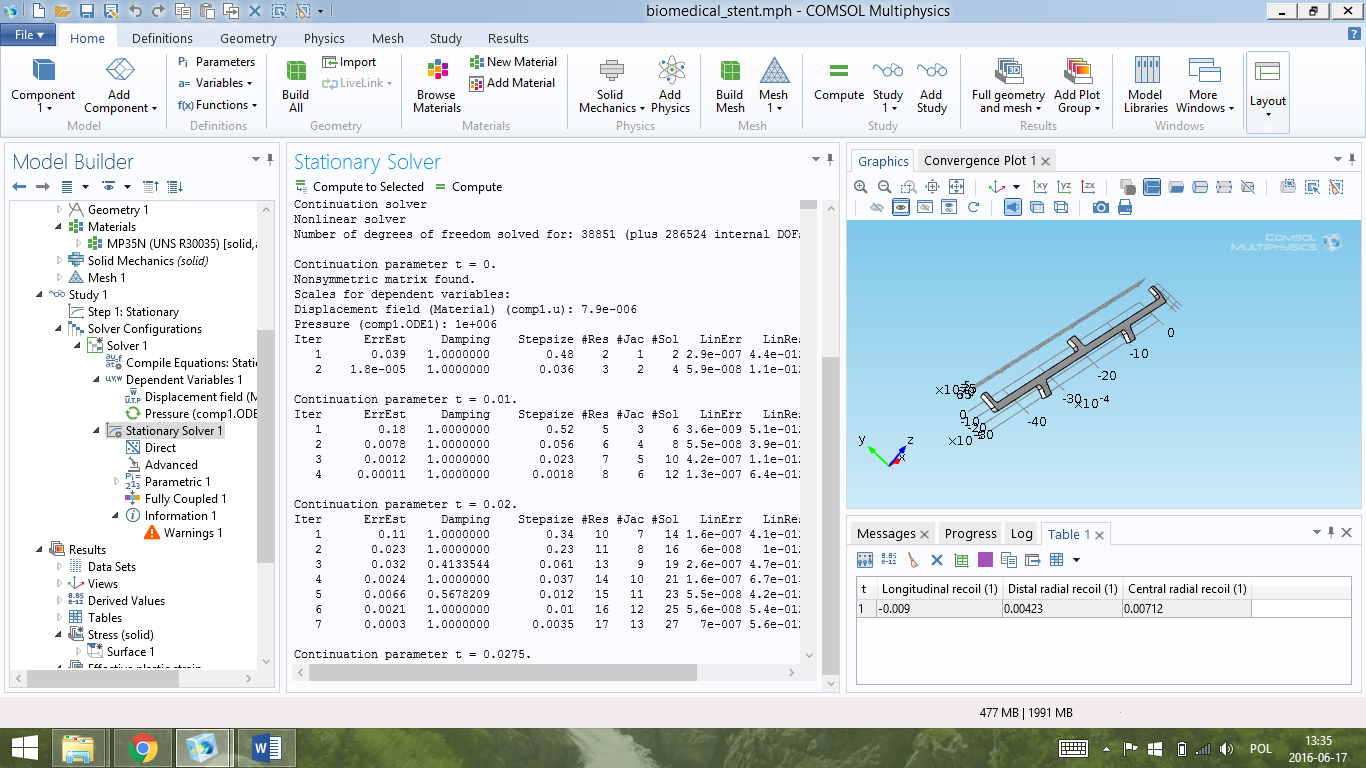Open file using the folder icon
The width and height of the screenshot is (1366, 768).
point(62,11)
